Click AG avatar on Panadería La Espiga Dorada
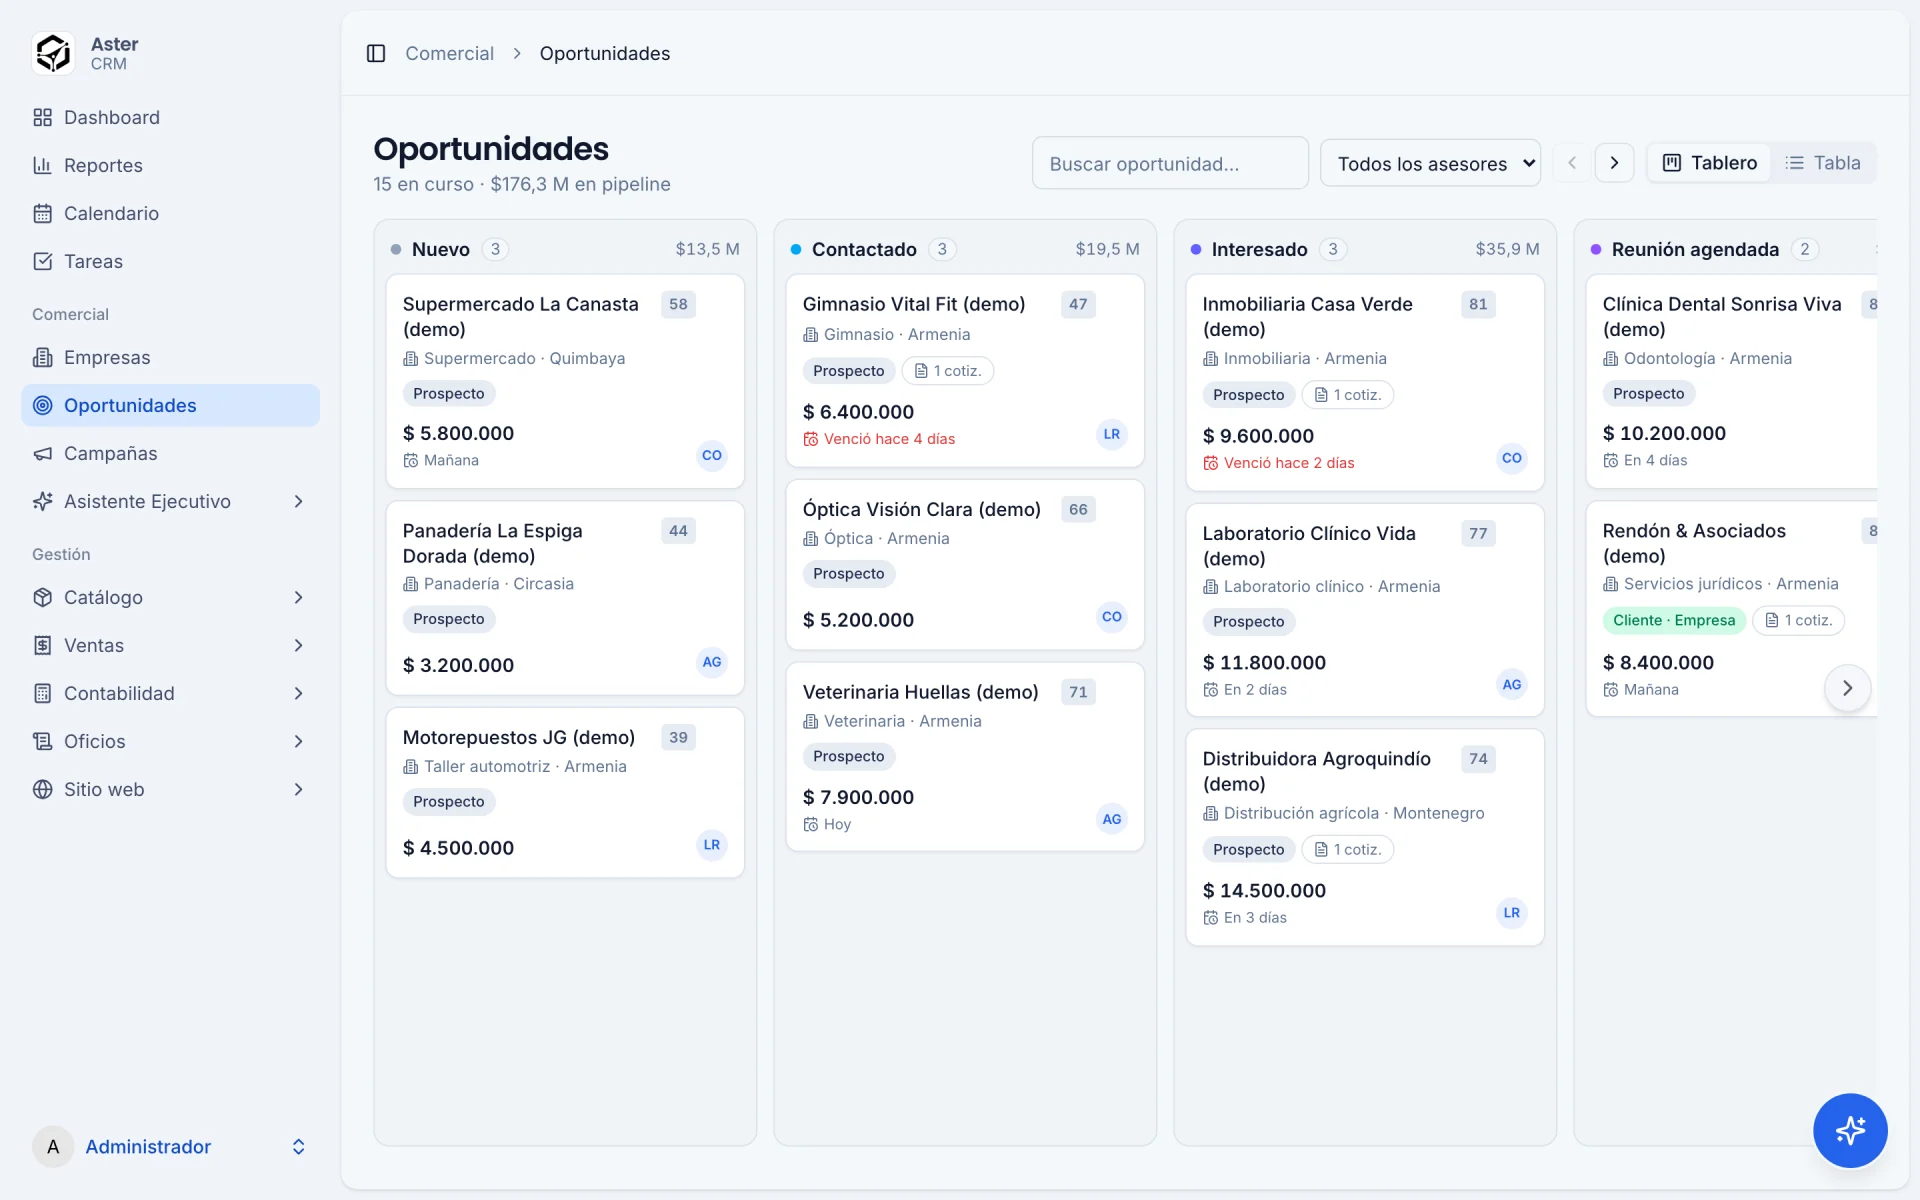This screenshot has height=1200, width=1920. (x=712, y=662)
